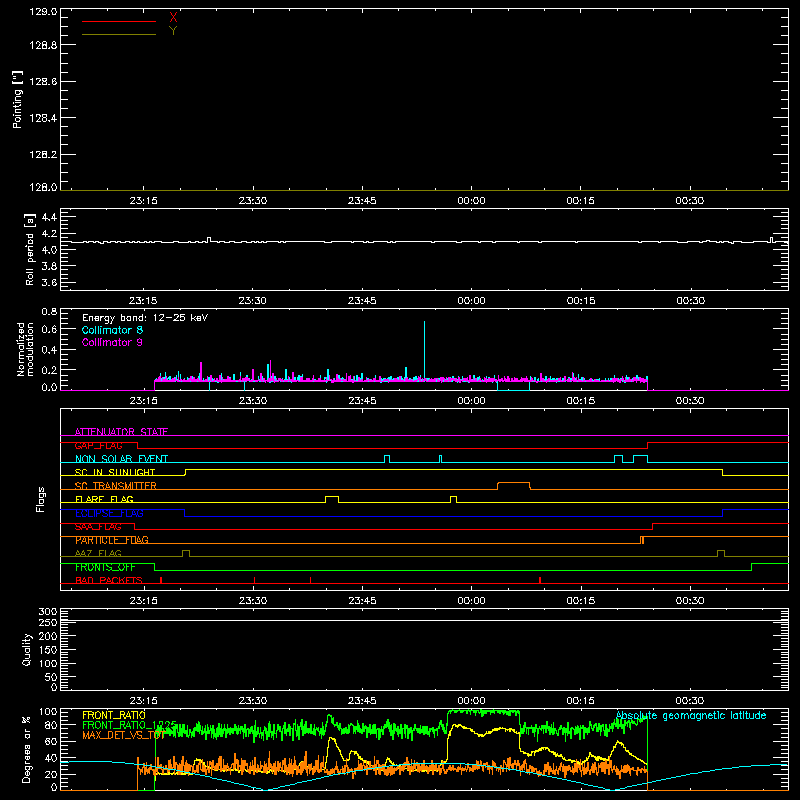Click the ATTENUATOR_STATE flag label
Viewport: 800px width, 800px height.
(x=121, y=432)
